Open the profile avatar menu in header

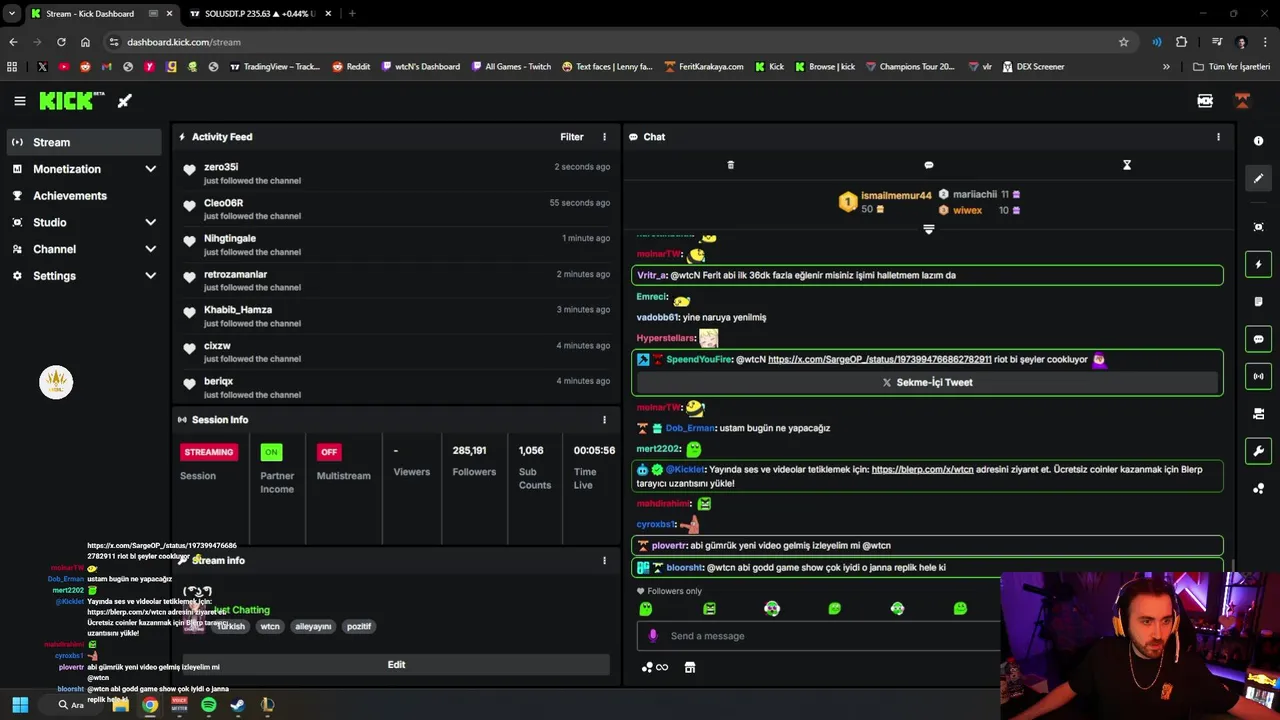[1242, 101]
